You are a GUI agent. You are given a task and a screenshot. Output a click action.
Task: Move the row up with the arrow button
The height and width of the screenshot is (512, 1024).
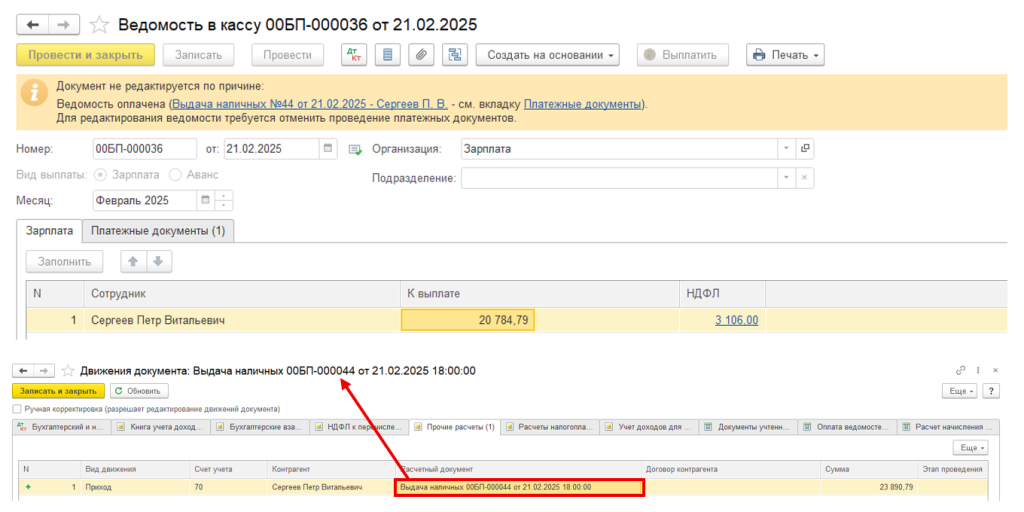point(133,261)
